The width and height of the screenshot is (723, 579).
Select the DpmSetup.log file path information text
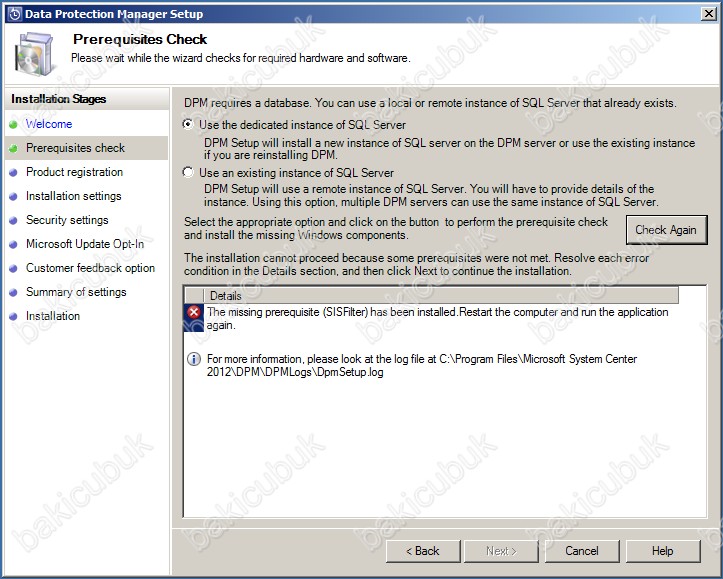coord(422,365)
